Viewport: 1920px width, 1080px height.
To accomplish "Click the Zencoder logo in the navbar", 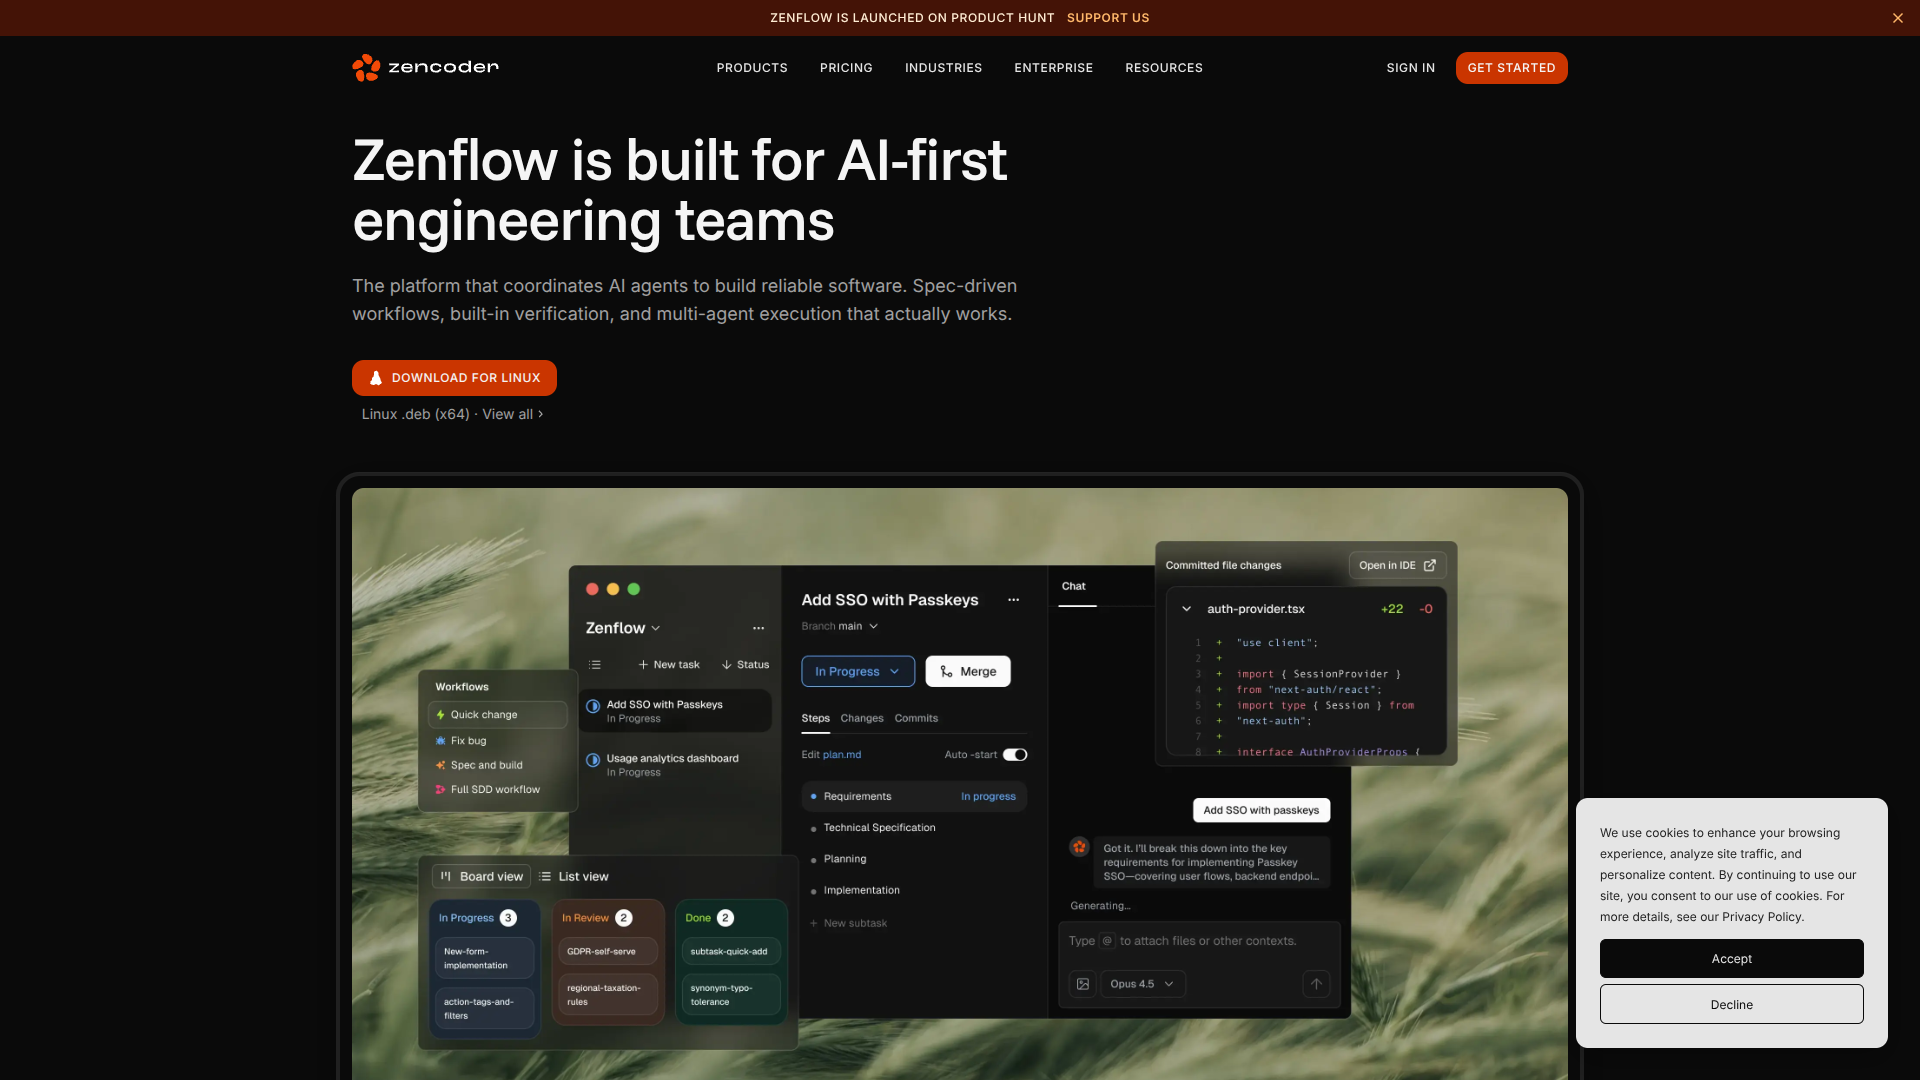I will pos(424,67).
